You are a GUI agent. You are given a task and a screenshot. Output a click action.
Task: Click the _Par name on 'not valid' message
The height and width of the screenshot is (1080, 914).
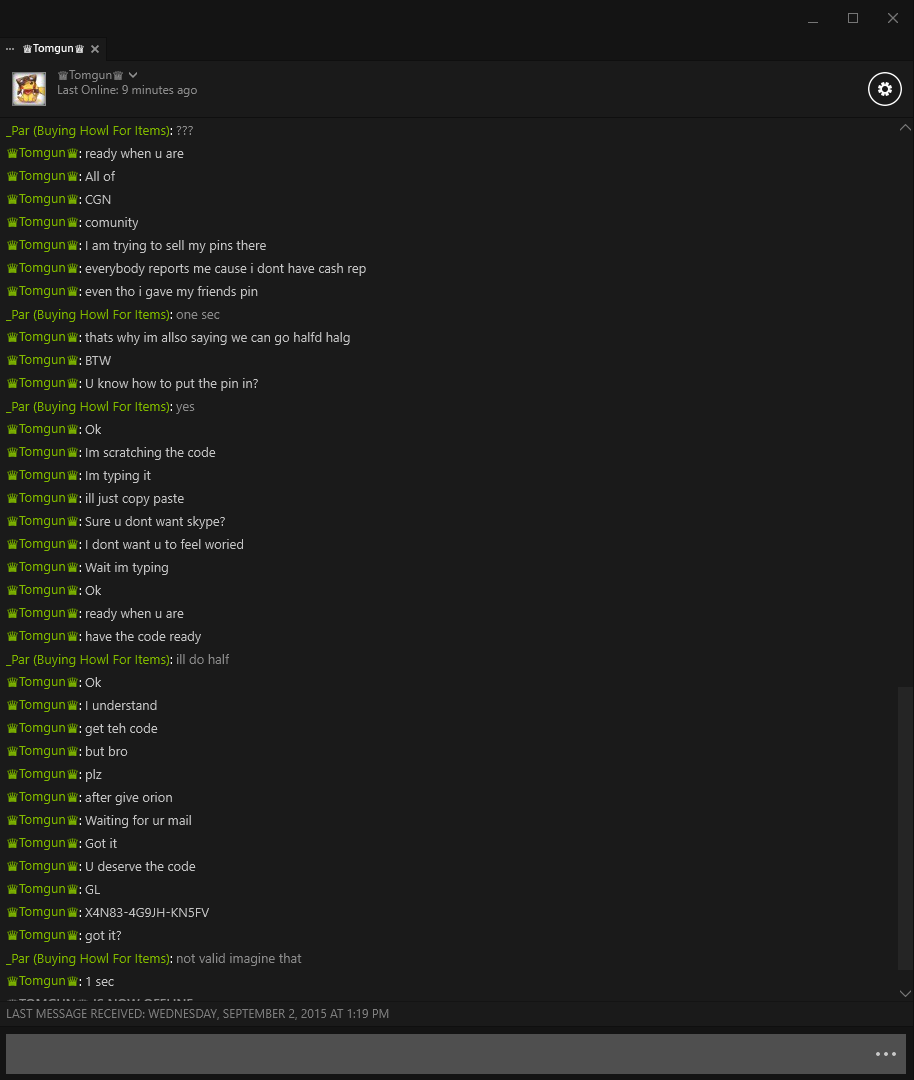pyautogui.click(x=87, y=959)
